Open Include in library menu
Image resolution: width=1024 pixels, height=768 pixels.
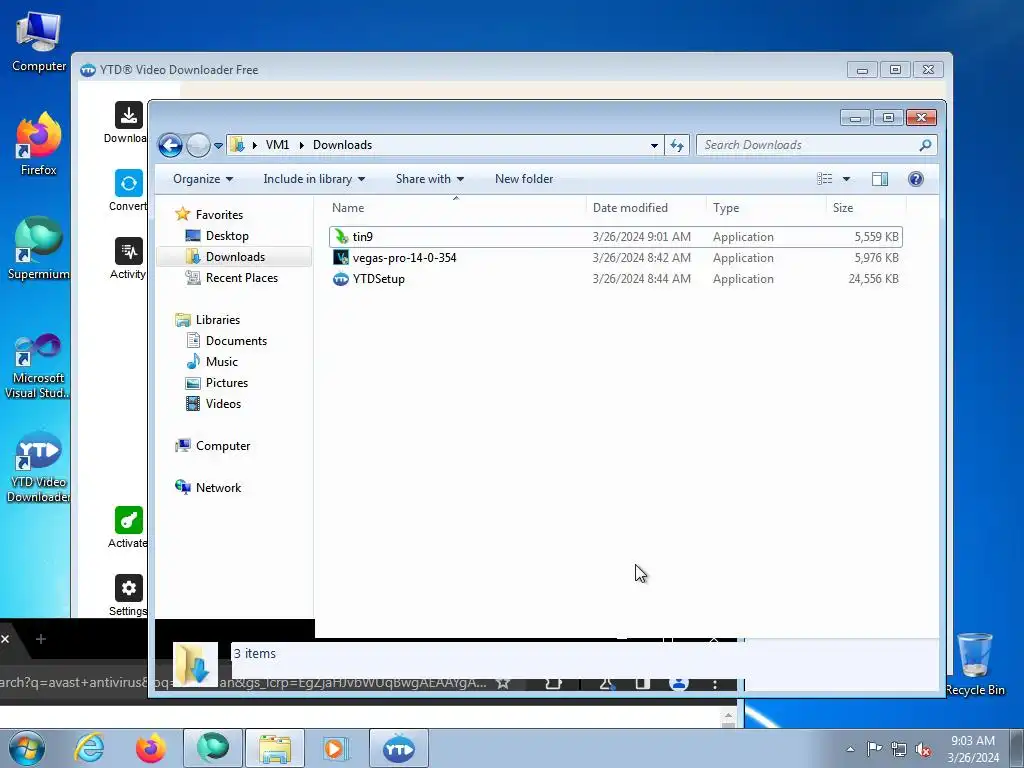pyautogui.click(x=314, y=179)
